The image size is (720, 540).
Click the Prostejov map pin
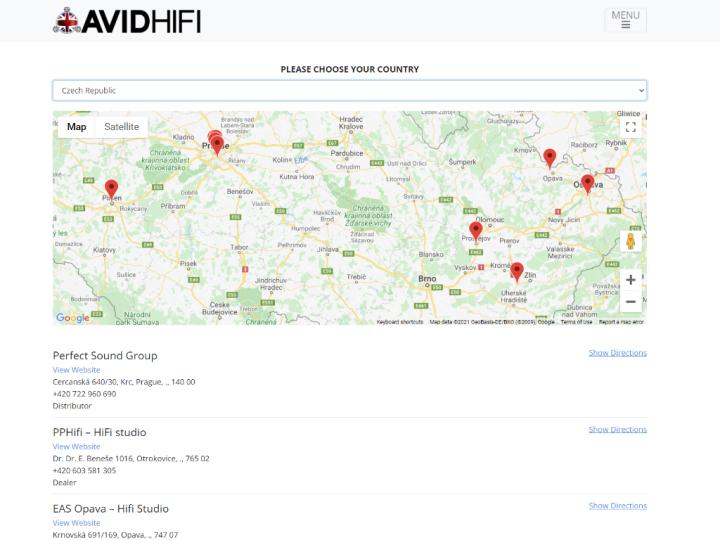pos(476,231)
